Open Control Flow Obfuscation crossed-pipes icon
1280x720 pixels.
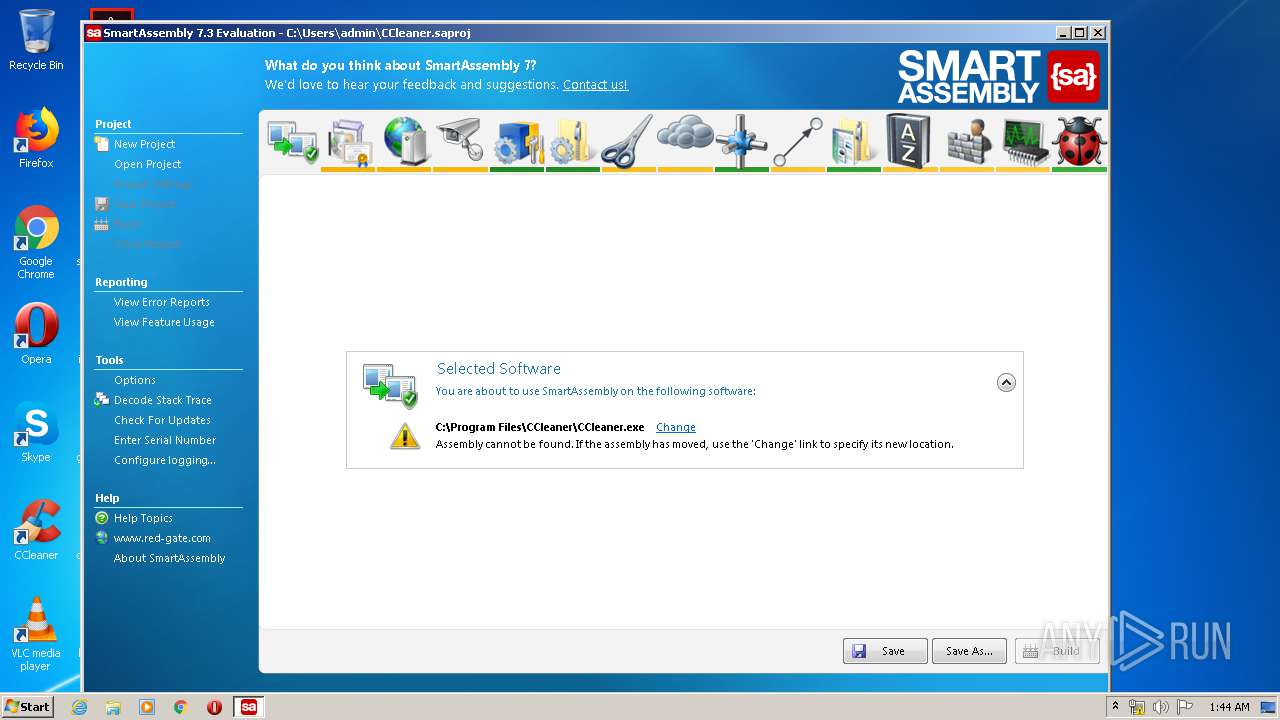741,141
